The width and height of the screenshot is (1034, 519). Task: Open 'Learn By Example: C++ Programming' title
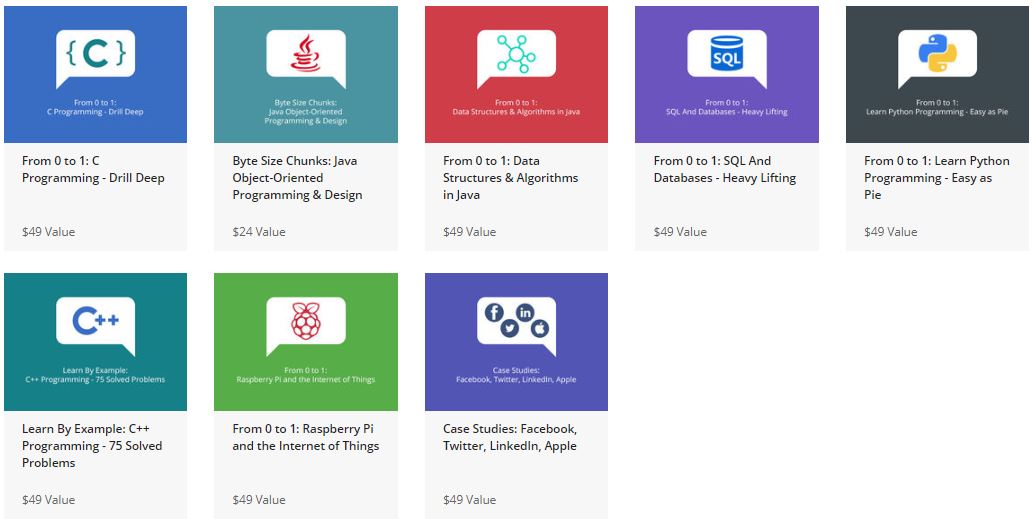92,446
